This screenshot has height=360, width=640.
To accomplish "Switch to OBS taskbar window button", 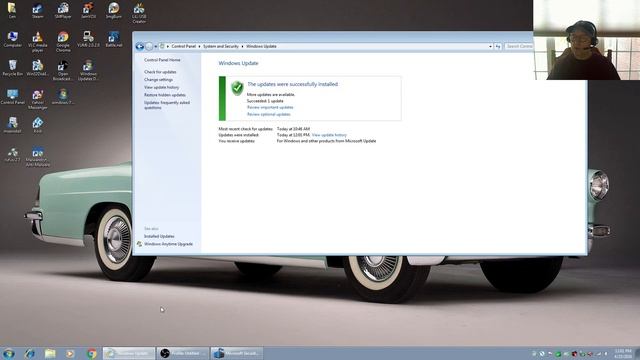I will pos(183,353).
